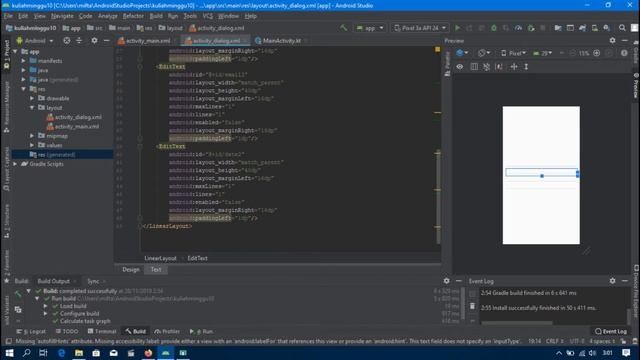Open the Terminal tool window
The height and width of the screenshot is (360, 640).
[x=102, y=331]
